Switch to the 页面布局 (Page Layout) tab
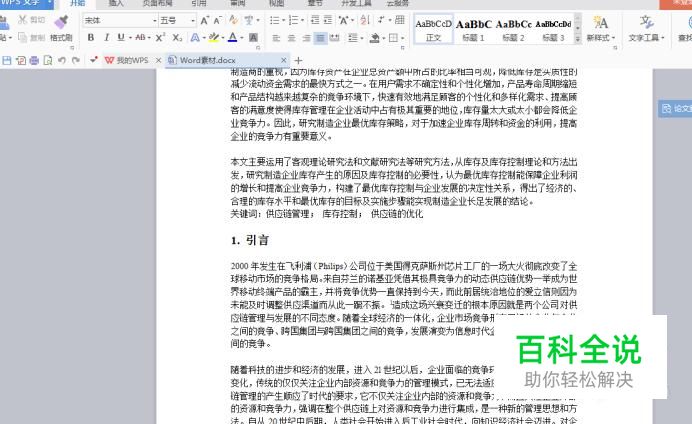Screen dimensions: 692x424 pos(157,4)
